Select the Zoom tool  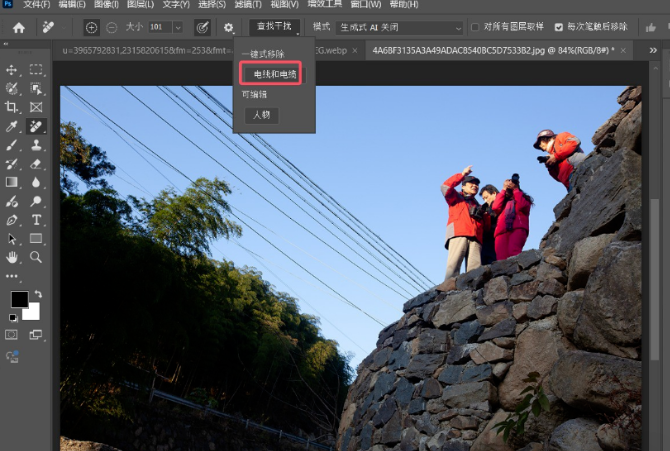[36, 257]
